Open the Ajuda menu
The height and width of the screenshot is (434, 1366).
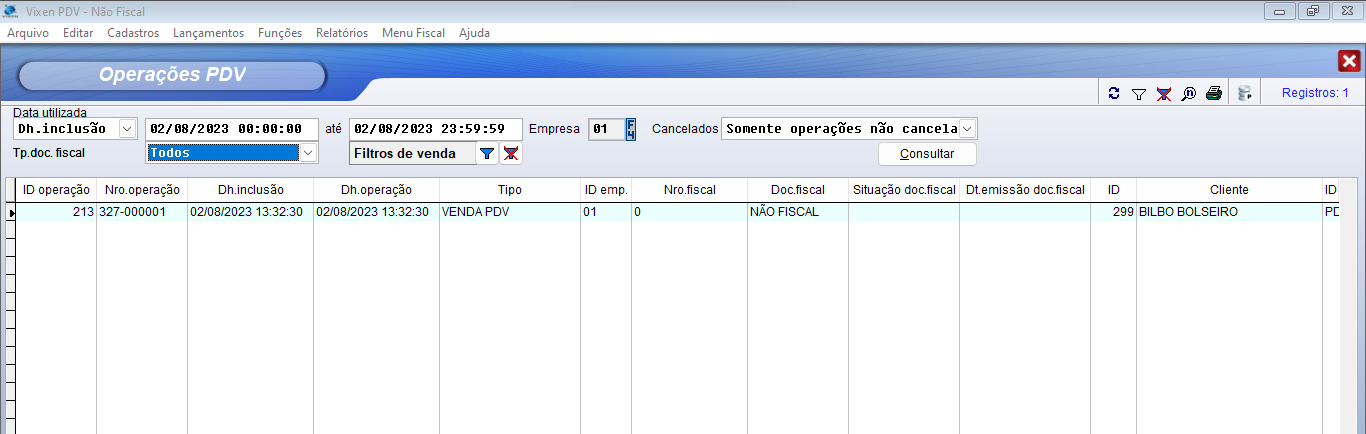tap(474, 33)
